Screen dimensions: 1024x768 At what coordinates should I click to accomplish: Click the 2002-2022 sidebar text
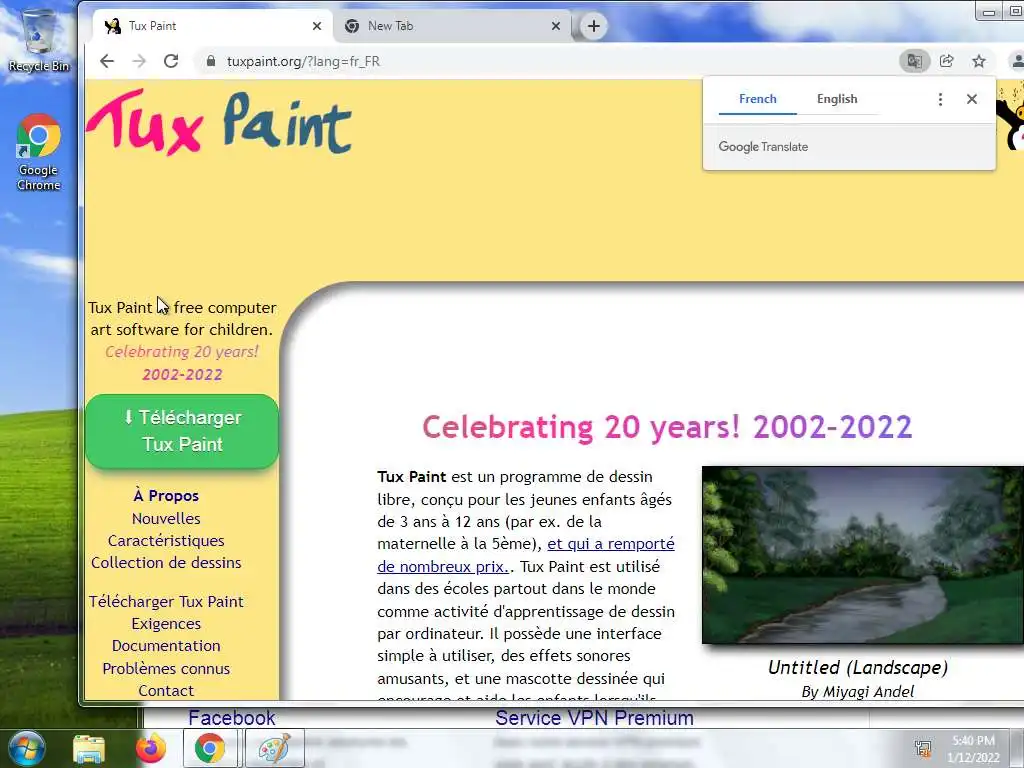click(182, 374)
